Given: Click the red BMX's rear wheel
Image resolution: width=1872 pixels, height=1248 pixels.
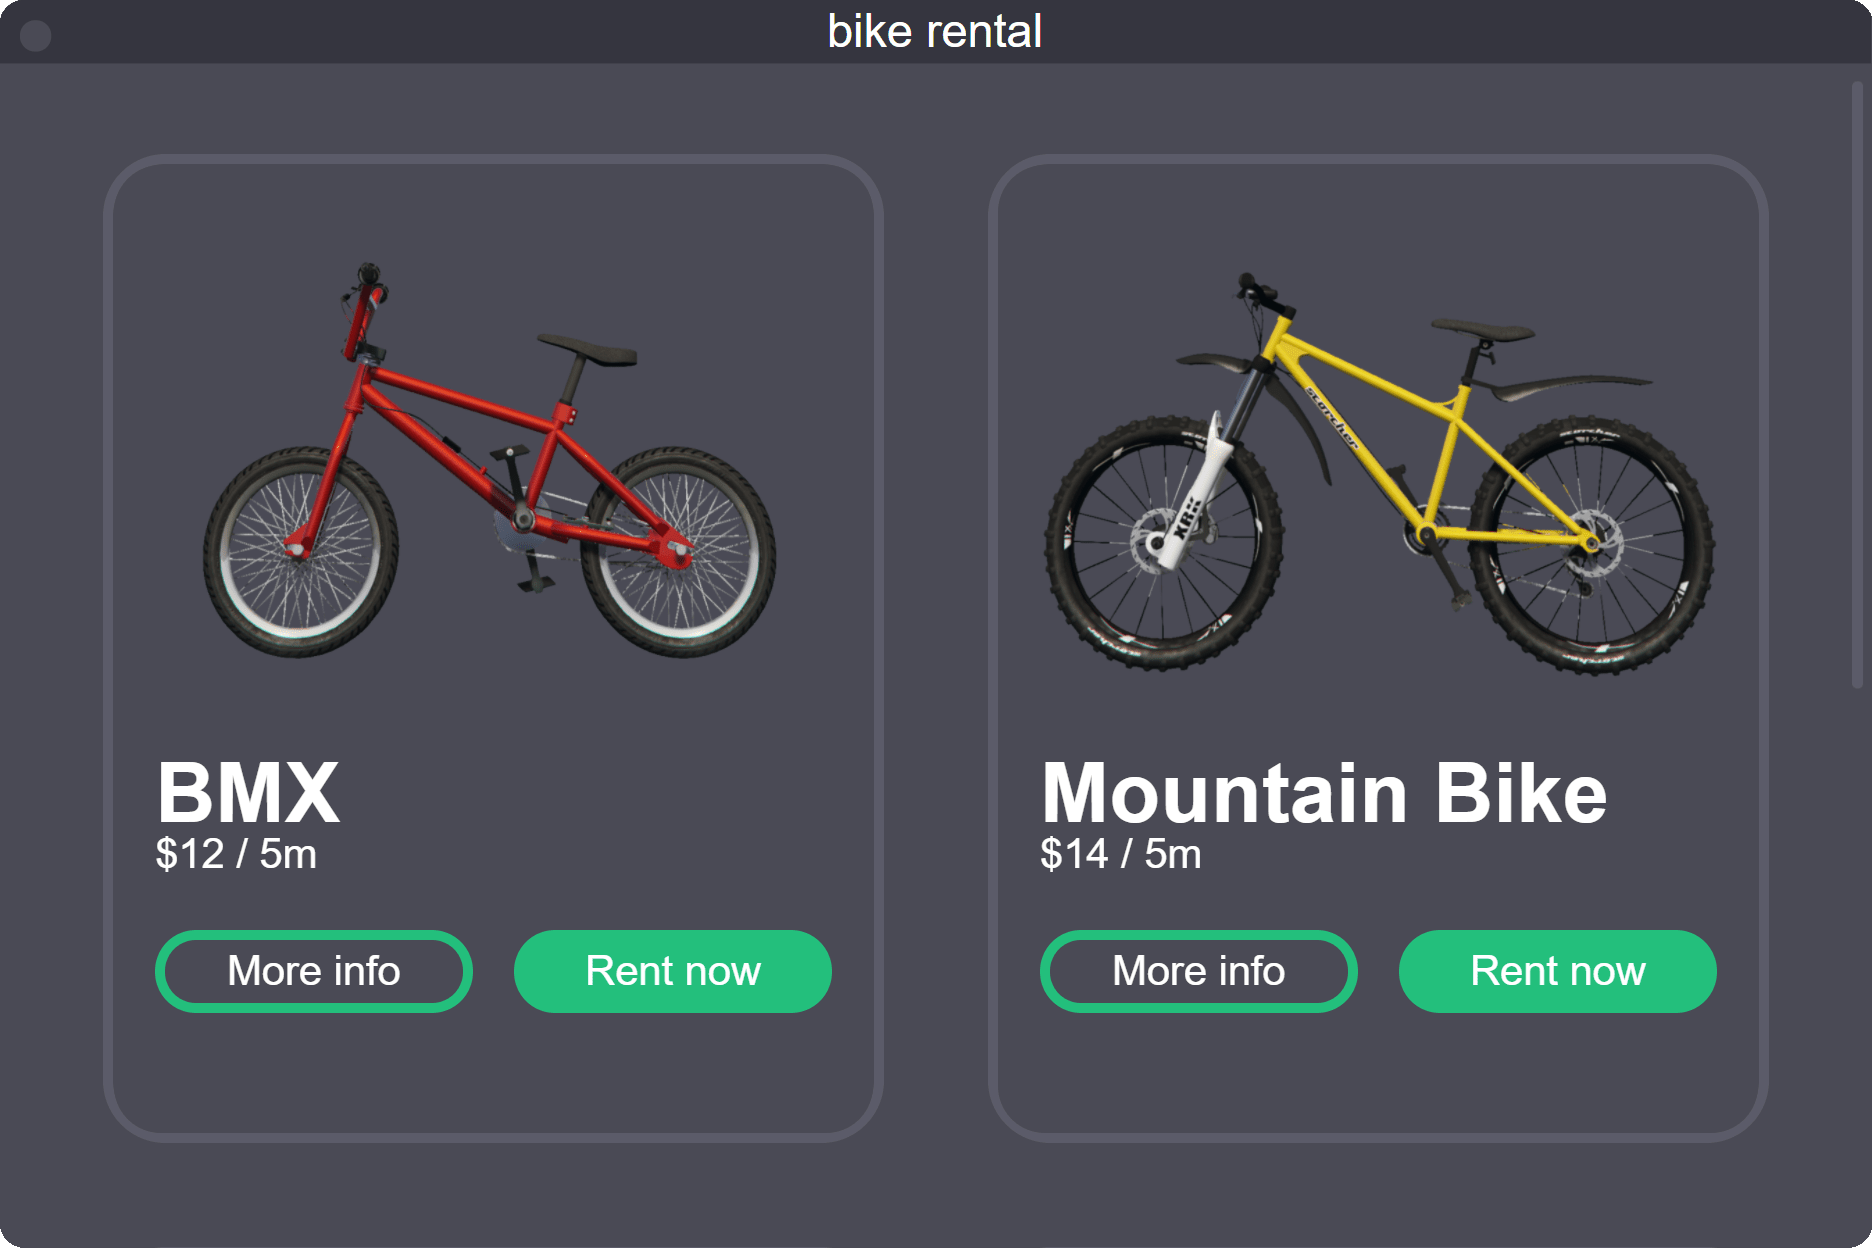Looking at the screenshot, I should pyautogui.click(x=678, y=551).
